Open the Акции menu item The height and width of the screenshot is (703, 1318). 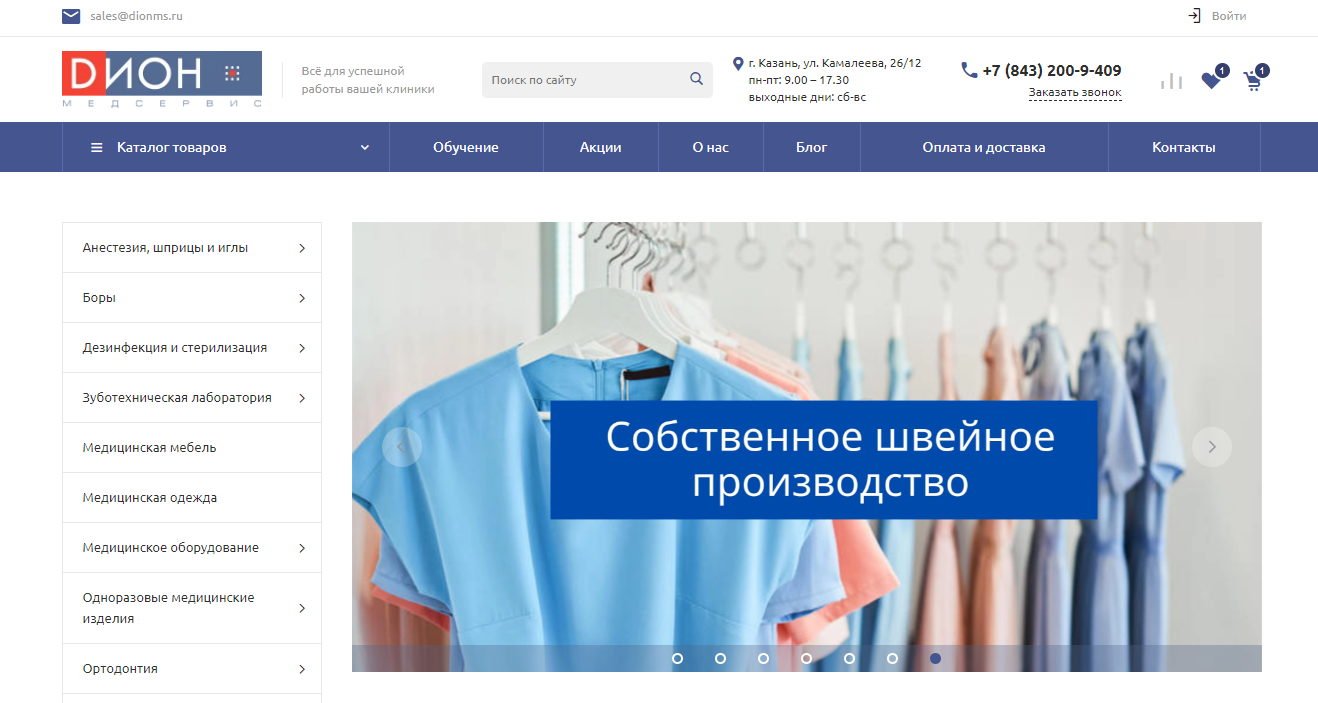click(x=601, y=147)
